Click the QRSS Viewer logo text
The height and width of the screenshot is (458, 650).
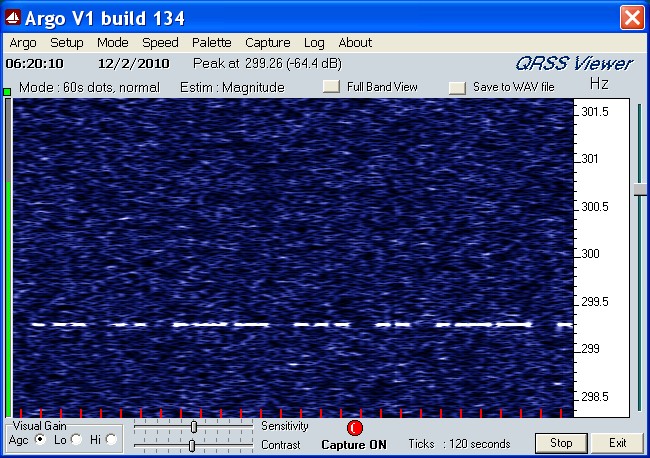click(574, 63)
